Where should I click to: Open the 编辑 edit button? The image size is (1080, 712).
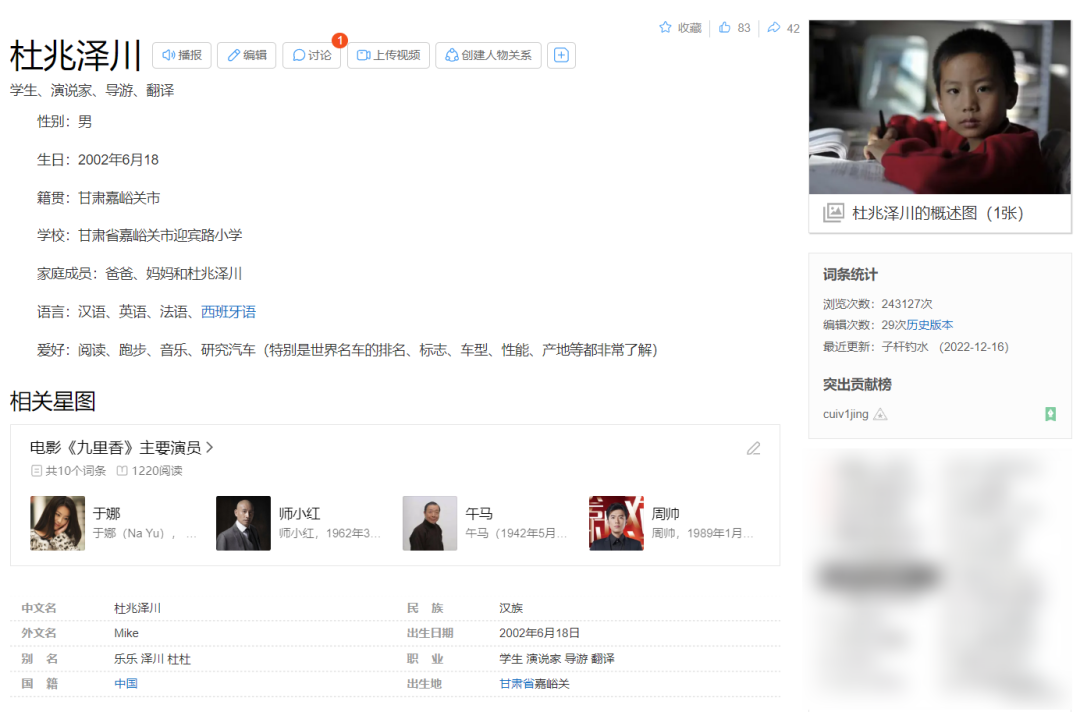pos(247,55)
